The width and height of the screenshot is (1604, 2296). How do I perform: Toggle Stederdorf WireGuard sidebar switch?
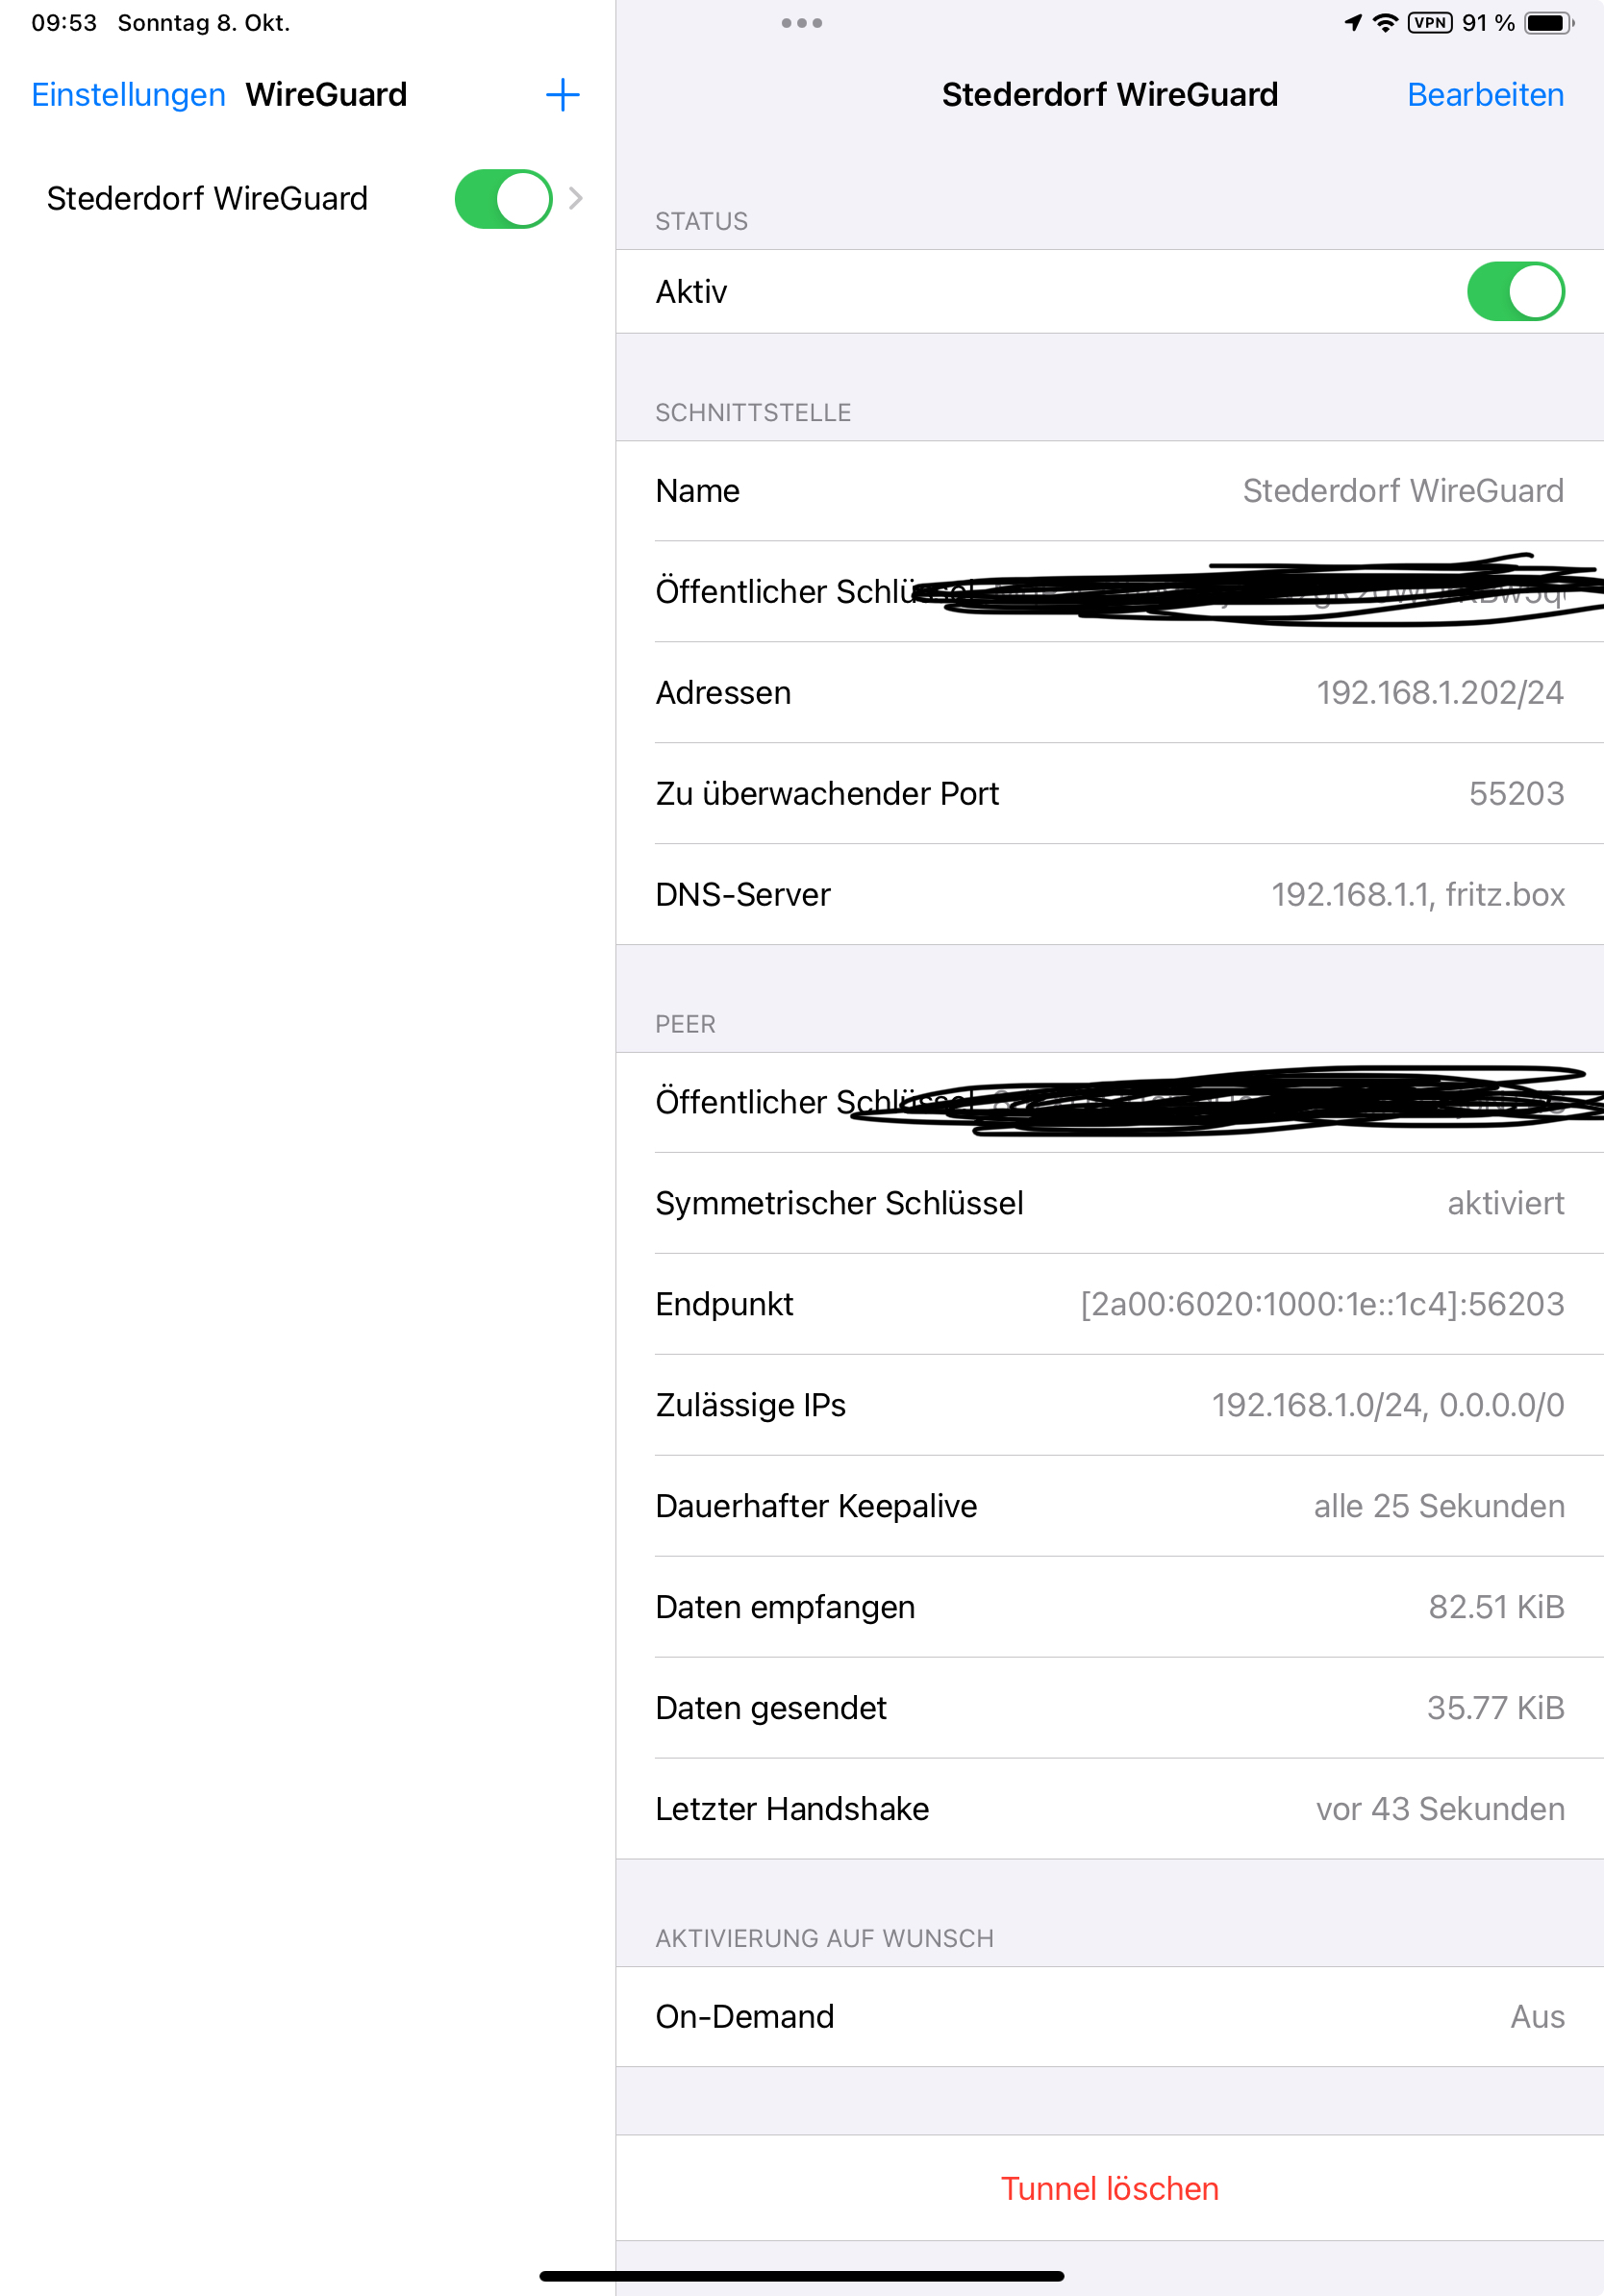[x=503, y=199]
